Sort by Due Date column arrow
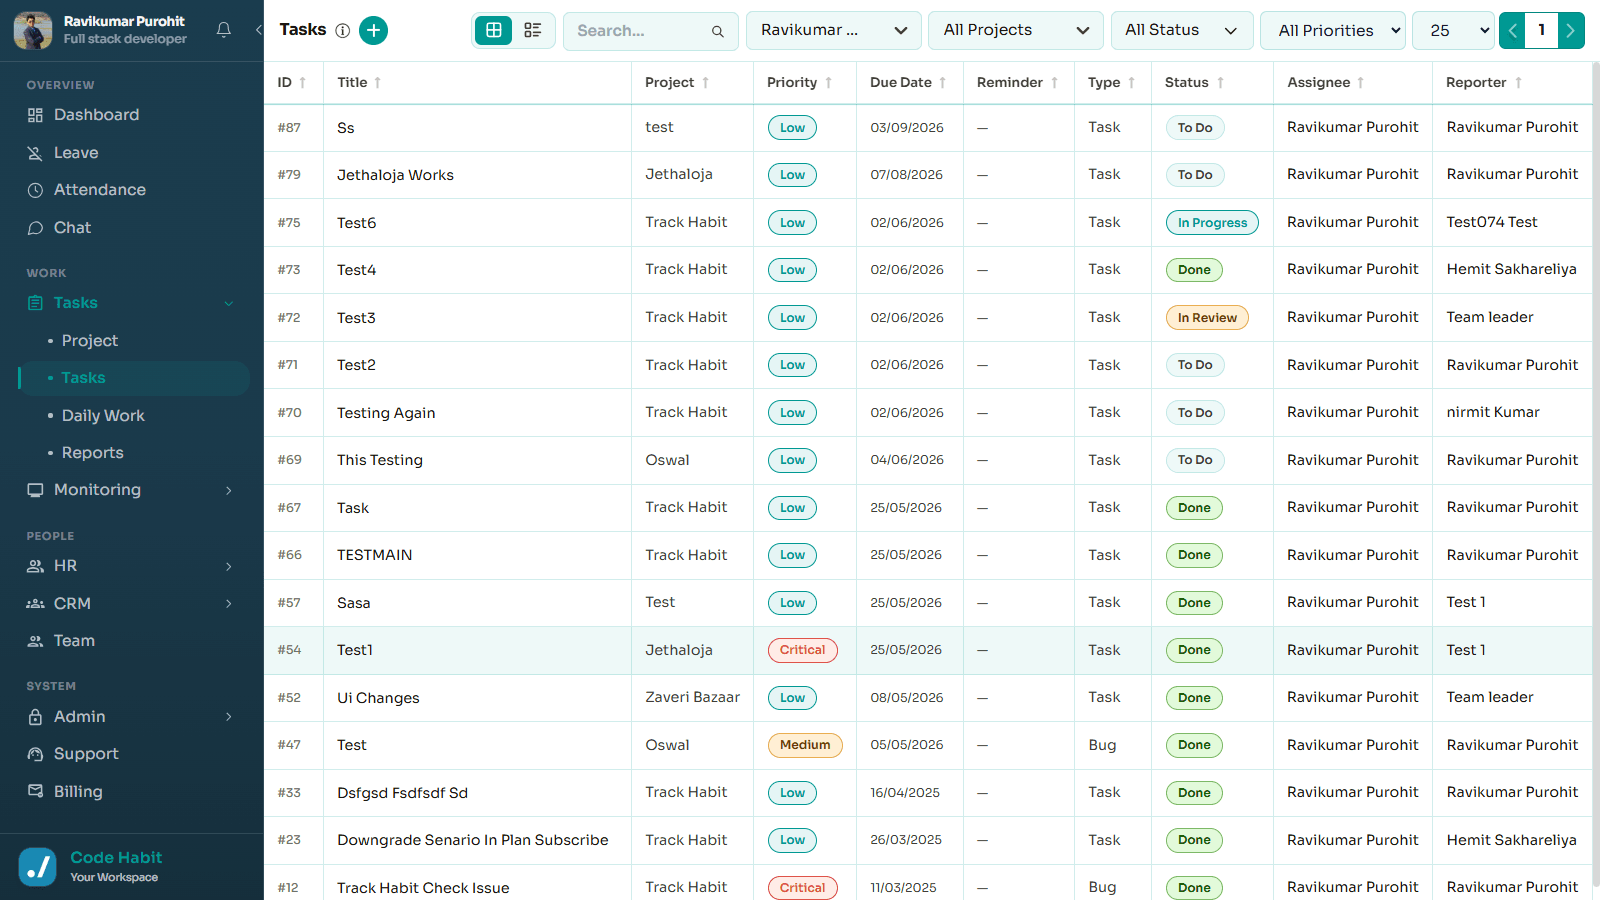Viewport: 1600px width, 900px height. 943,83
